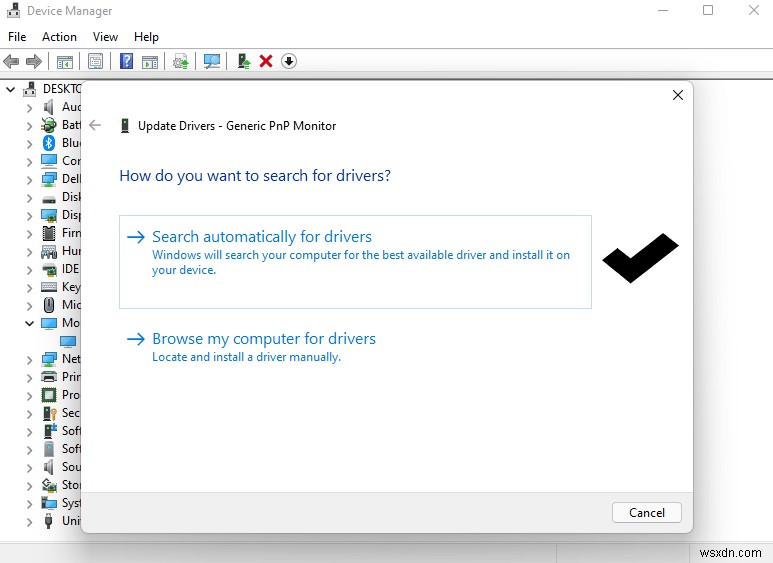Click the Bluetooth icon in device tree
The image size is (773, 563).
[x=48, y=143]
